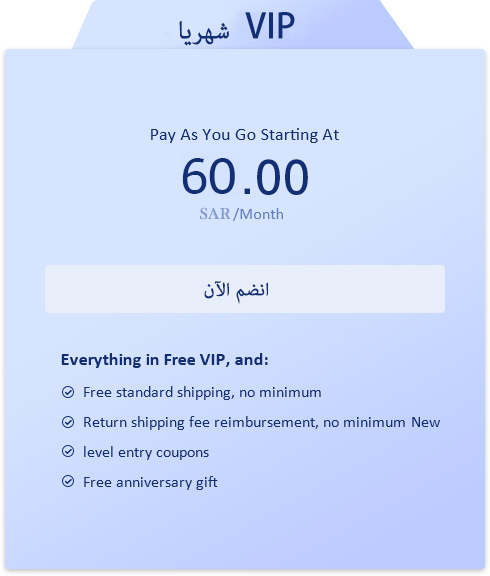490x576 pixels.
Task: Click the checkmark icon beside level entry coupons
Action: point(68,451)
